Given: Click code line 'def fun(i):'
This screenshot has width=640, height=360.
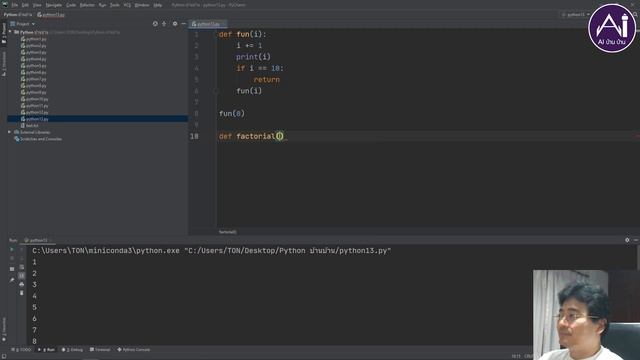Looking at the screenshot, I should pyautogui.click(x=242, y=34).
